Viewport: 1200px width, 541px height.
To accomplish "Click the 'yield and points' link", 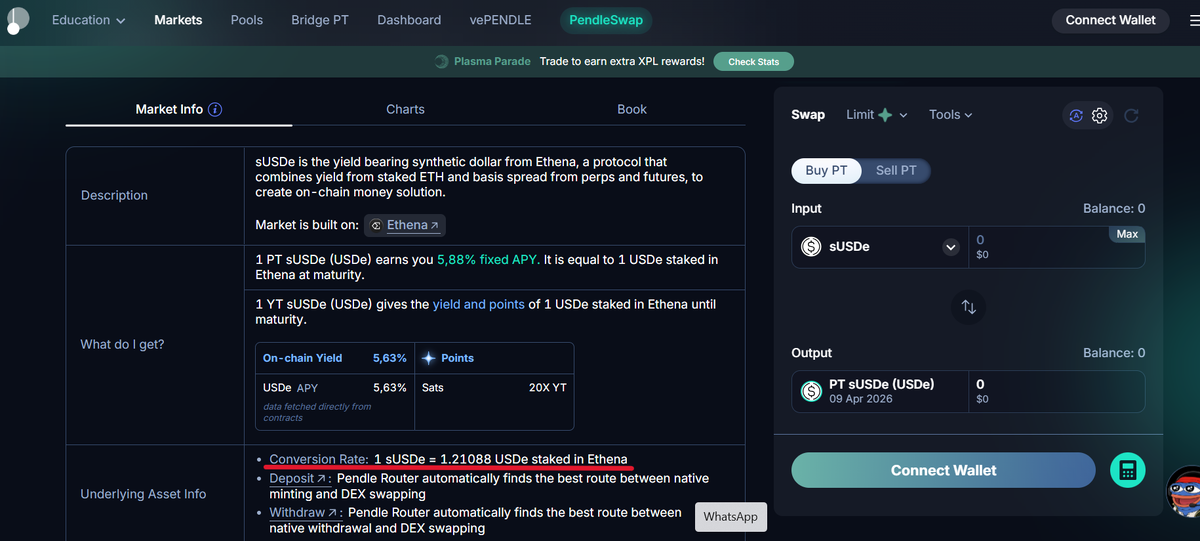I will click(478, 304).
